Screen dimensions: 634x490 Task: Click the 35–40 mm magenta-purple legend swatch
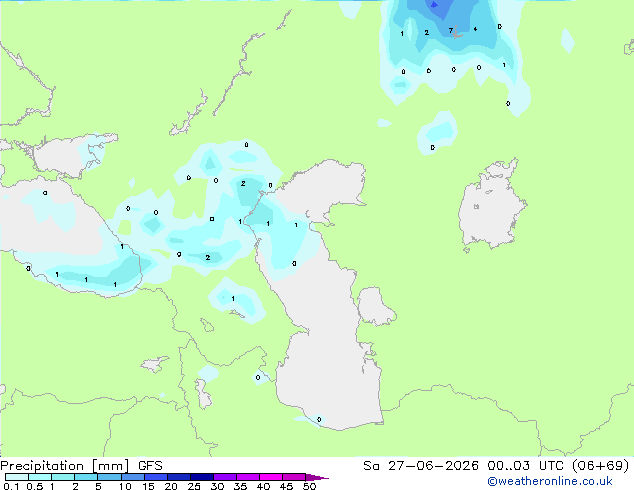pyautogui.click(x=248, y=477)
